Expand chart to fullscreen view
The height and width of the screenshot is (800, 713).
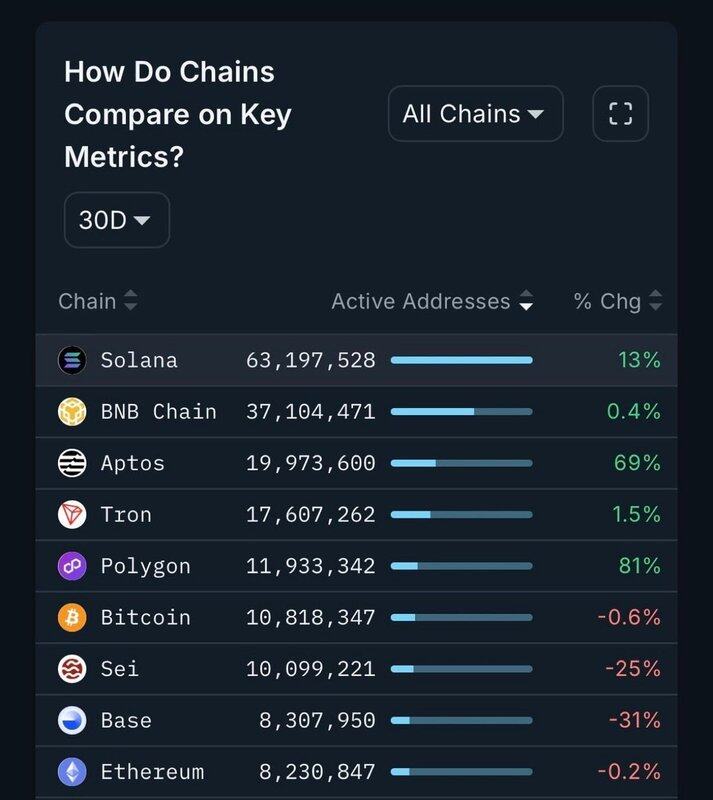coord(620,114)
